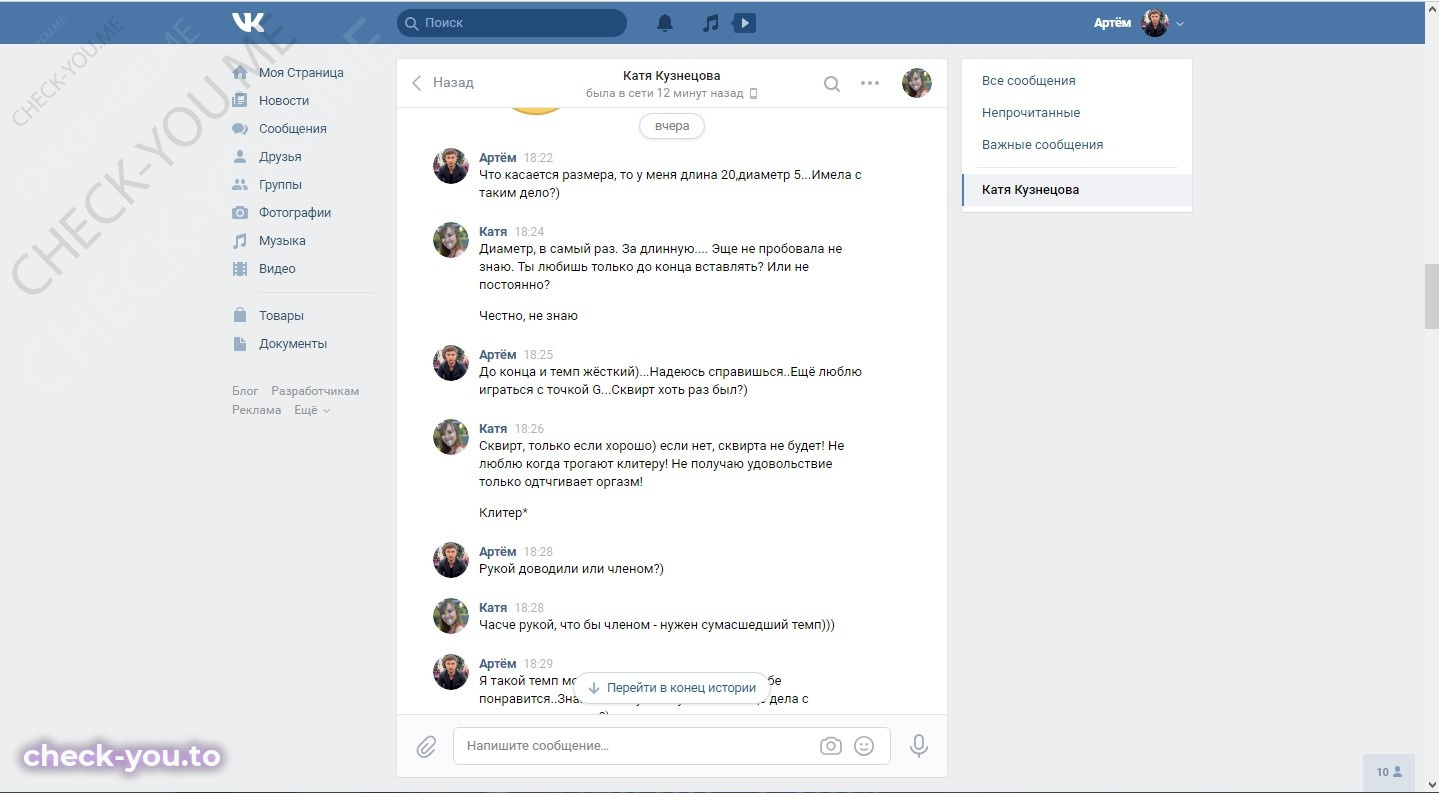Open chat actions three-dots menu

tap(870, 83)
